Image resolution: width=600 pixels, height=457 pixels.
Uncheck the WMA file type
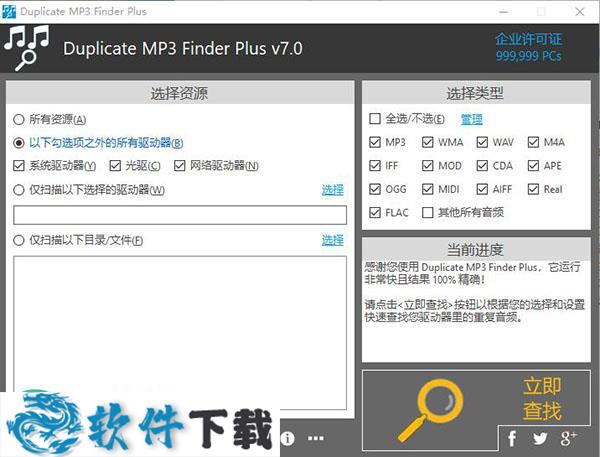427,142
